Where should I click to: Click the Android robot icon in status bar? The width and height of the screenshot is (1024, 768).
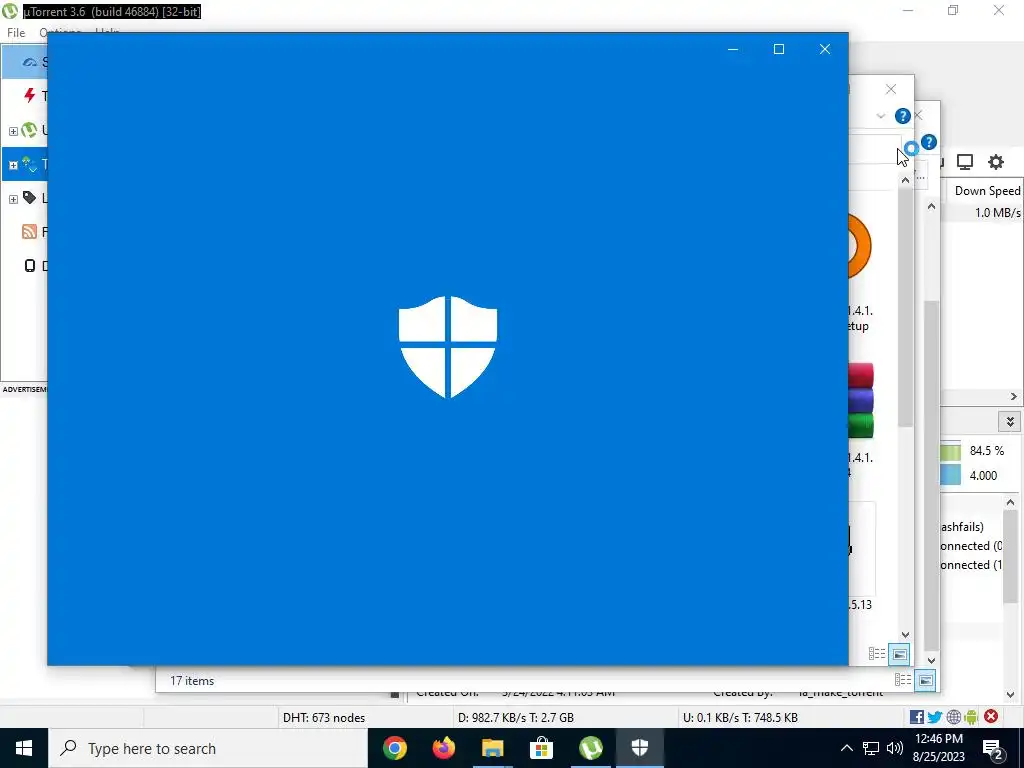coord(971,717)
